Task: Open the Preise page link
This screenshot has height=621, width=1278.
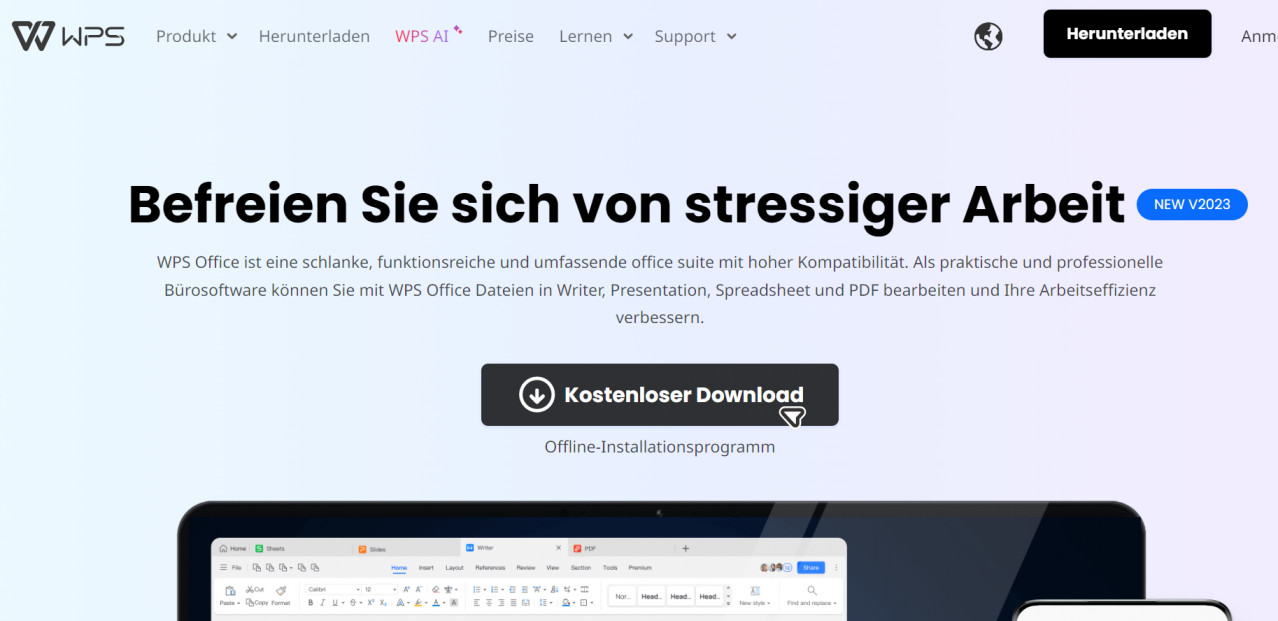Action: [x=510, y=36]
